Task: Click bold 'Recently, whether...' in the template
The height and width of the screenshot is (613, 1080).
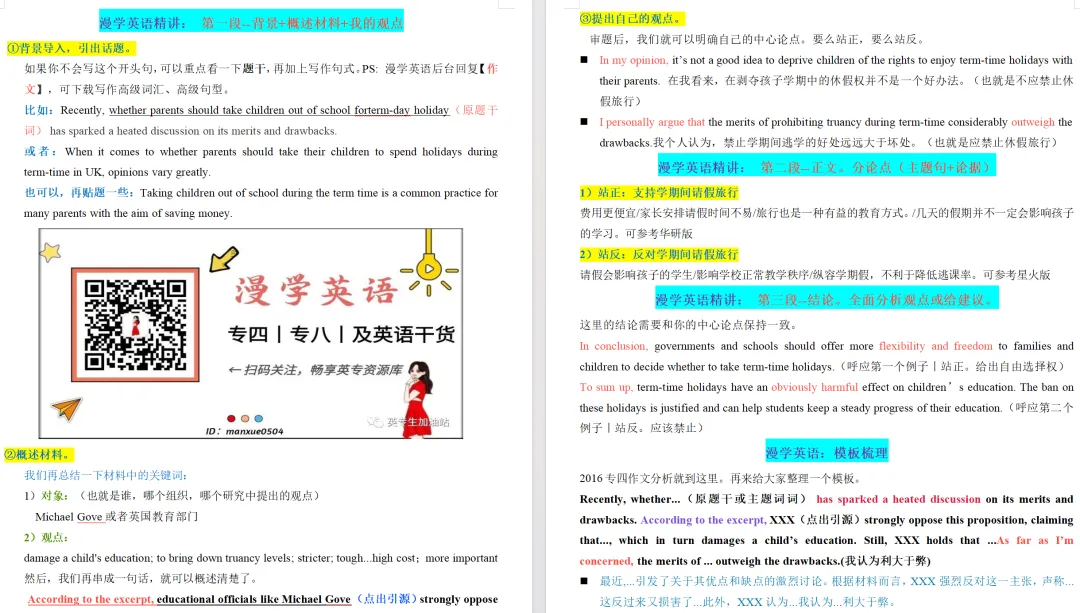Action: 630,499
